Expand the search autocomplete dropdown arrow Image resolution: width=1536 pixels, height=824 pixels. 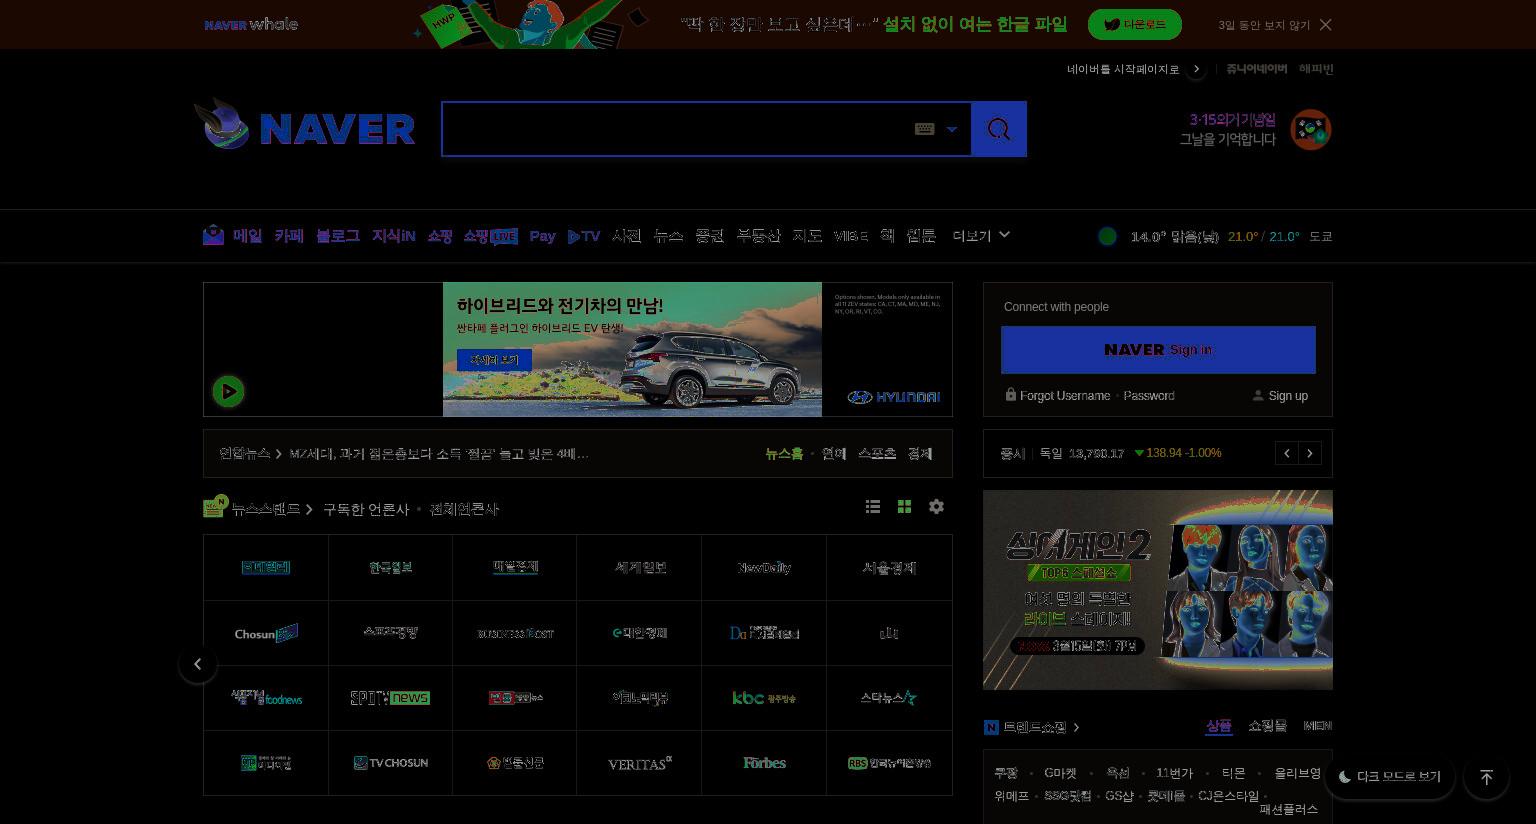[952, 129]
